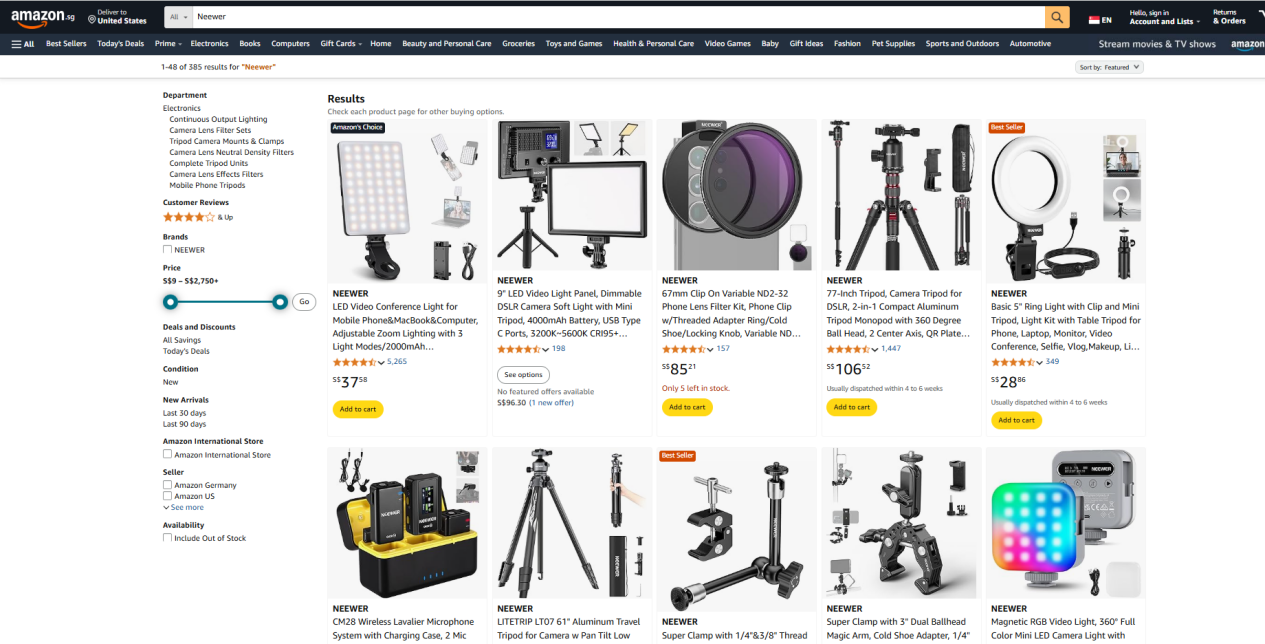Tick the Amazon Germany seller checkbox

(x=167, y=485)
